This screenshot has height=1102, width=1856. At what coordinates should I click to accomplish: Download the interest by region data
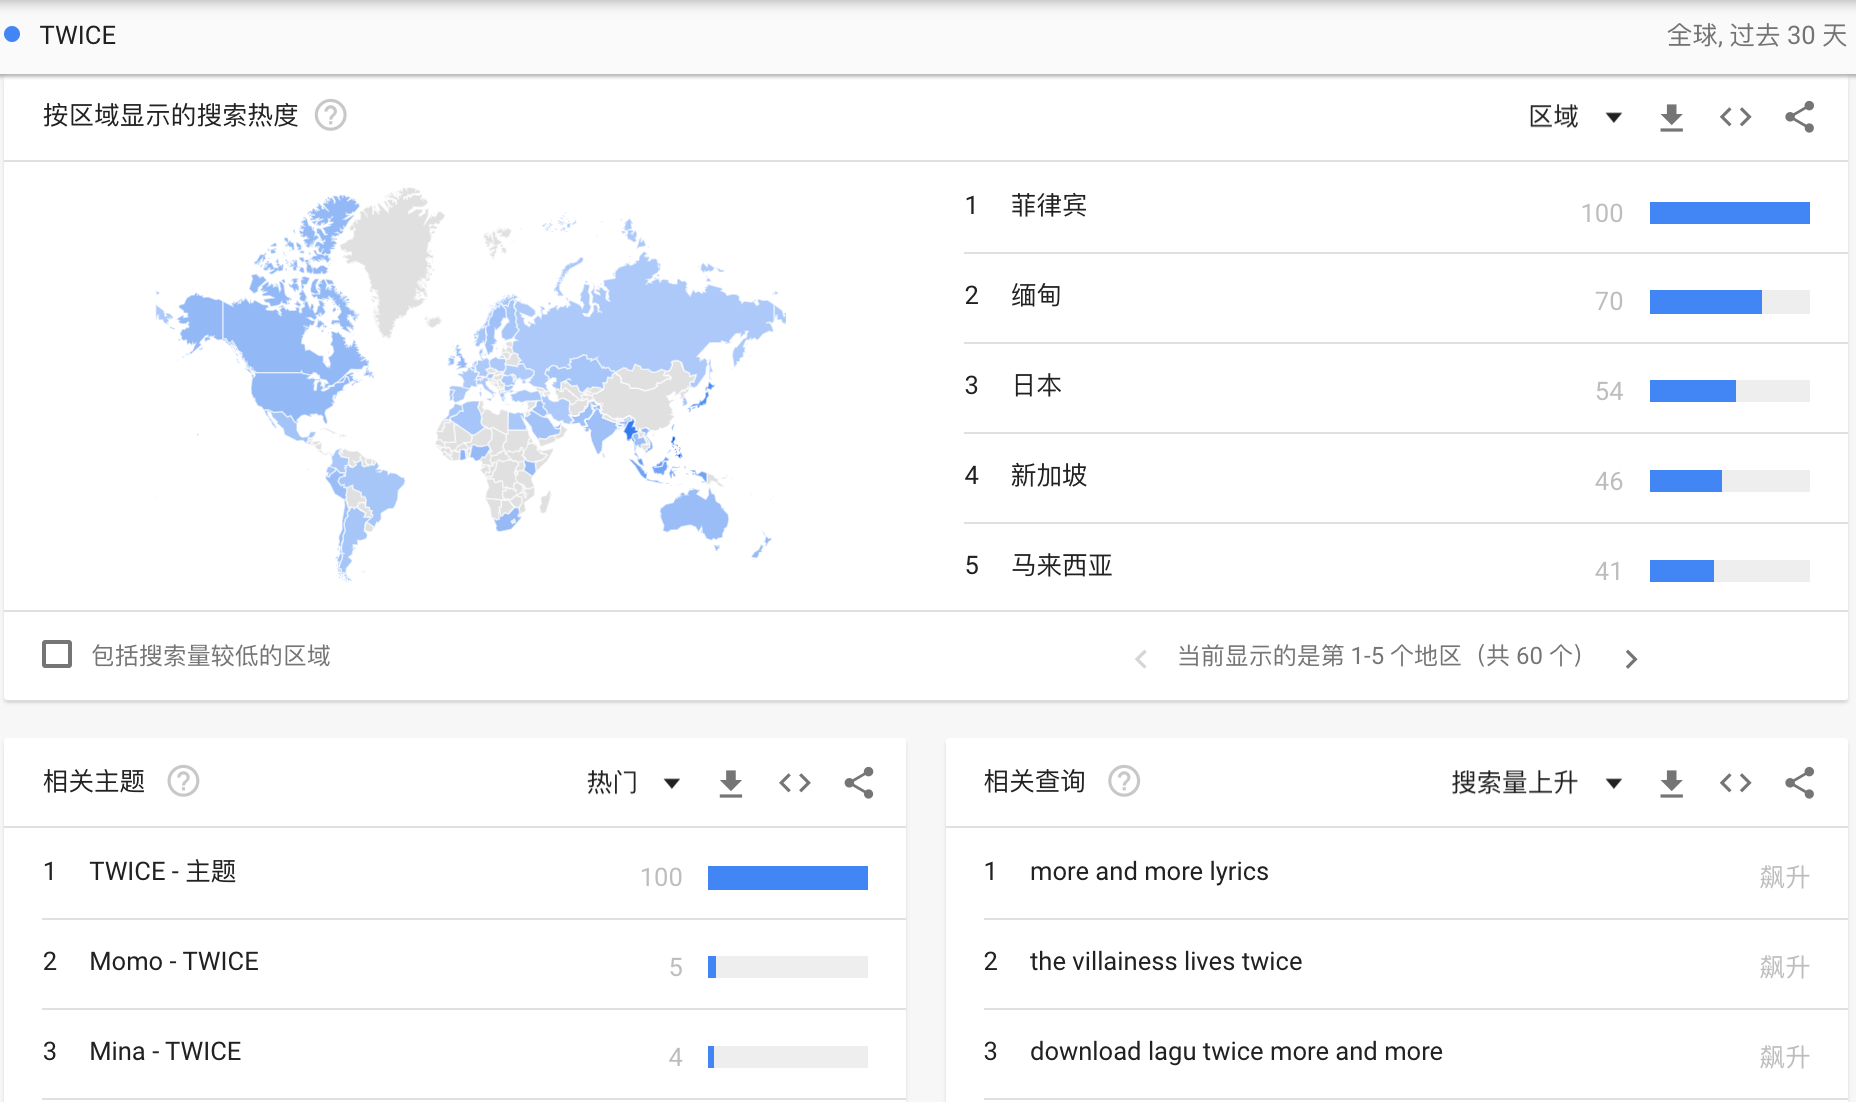click(x=1671, y=117)
